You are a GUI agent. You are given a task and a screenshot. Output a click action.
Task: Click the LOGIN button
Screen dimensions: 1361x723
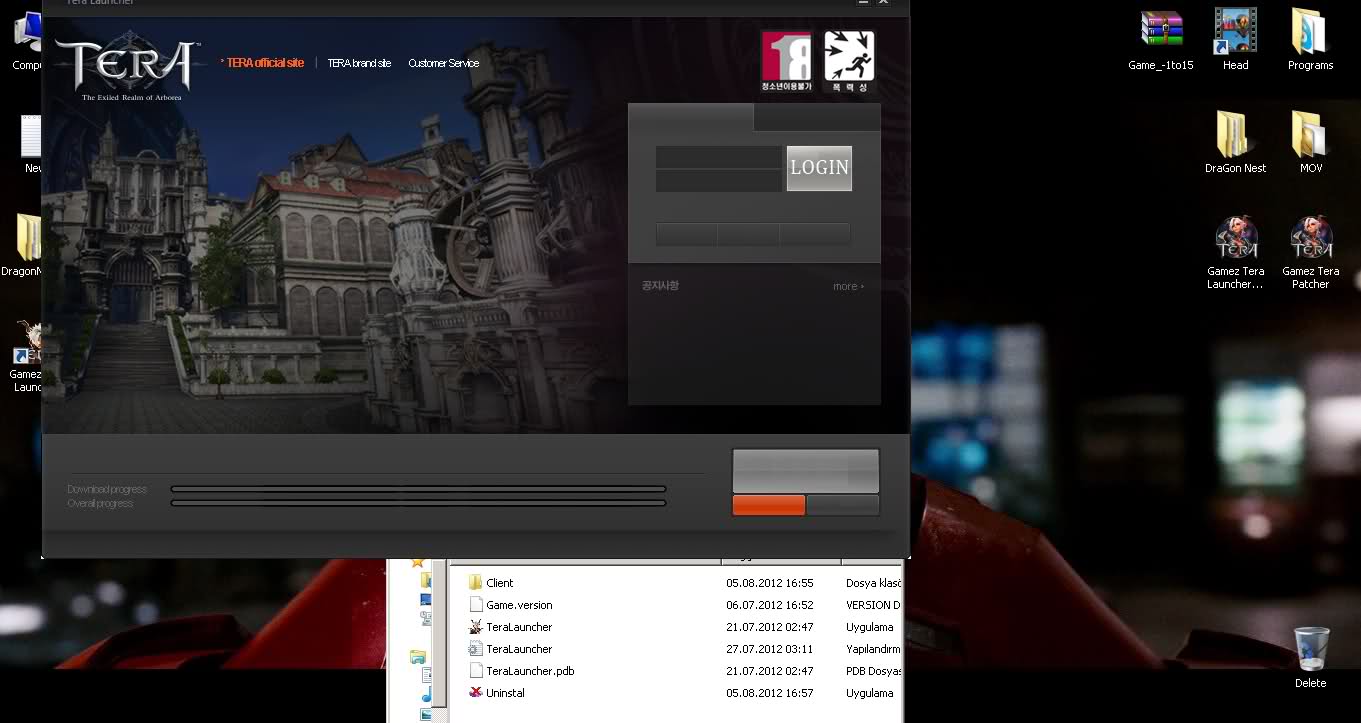pyautogui.click(x=819, y=168)
